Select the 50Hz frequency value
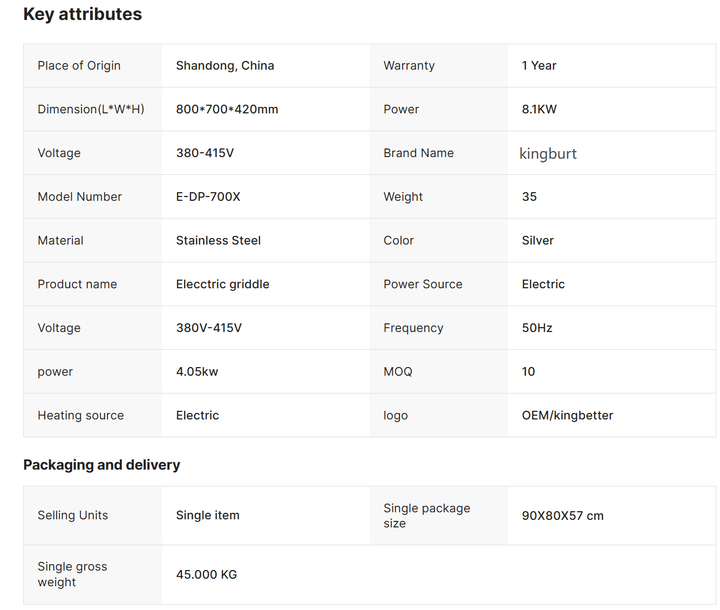Screen dimensions: 720x610 (x=537, y=328)
